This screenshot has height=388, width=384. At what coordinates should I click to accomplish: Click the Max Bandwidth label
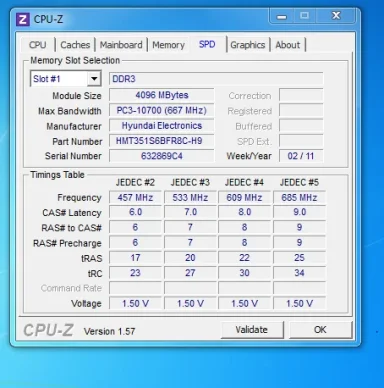(x=70, y=111)
